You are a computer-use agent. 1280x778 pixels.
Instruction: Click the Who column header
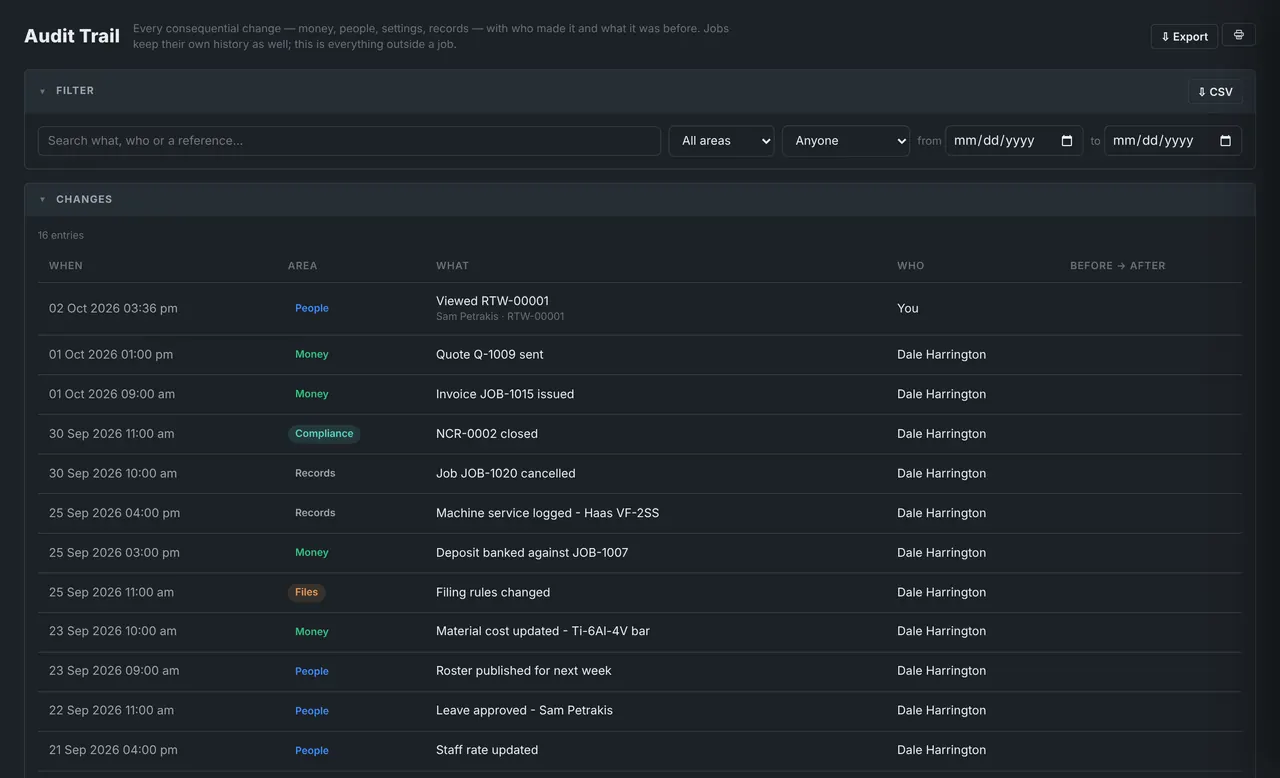(911, 266)
